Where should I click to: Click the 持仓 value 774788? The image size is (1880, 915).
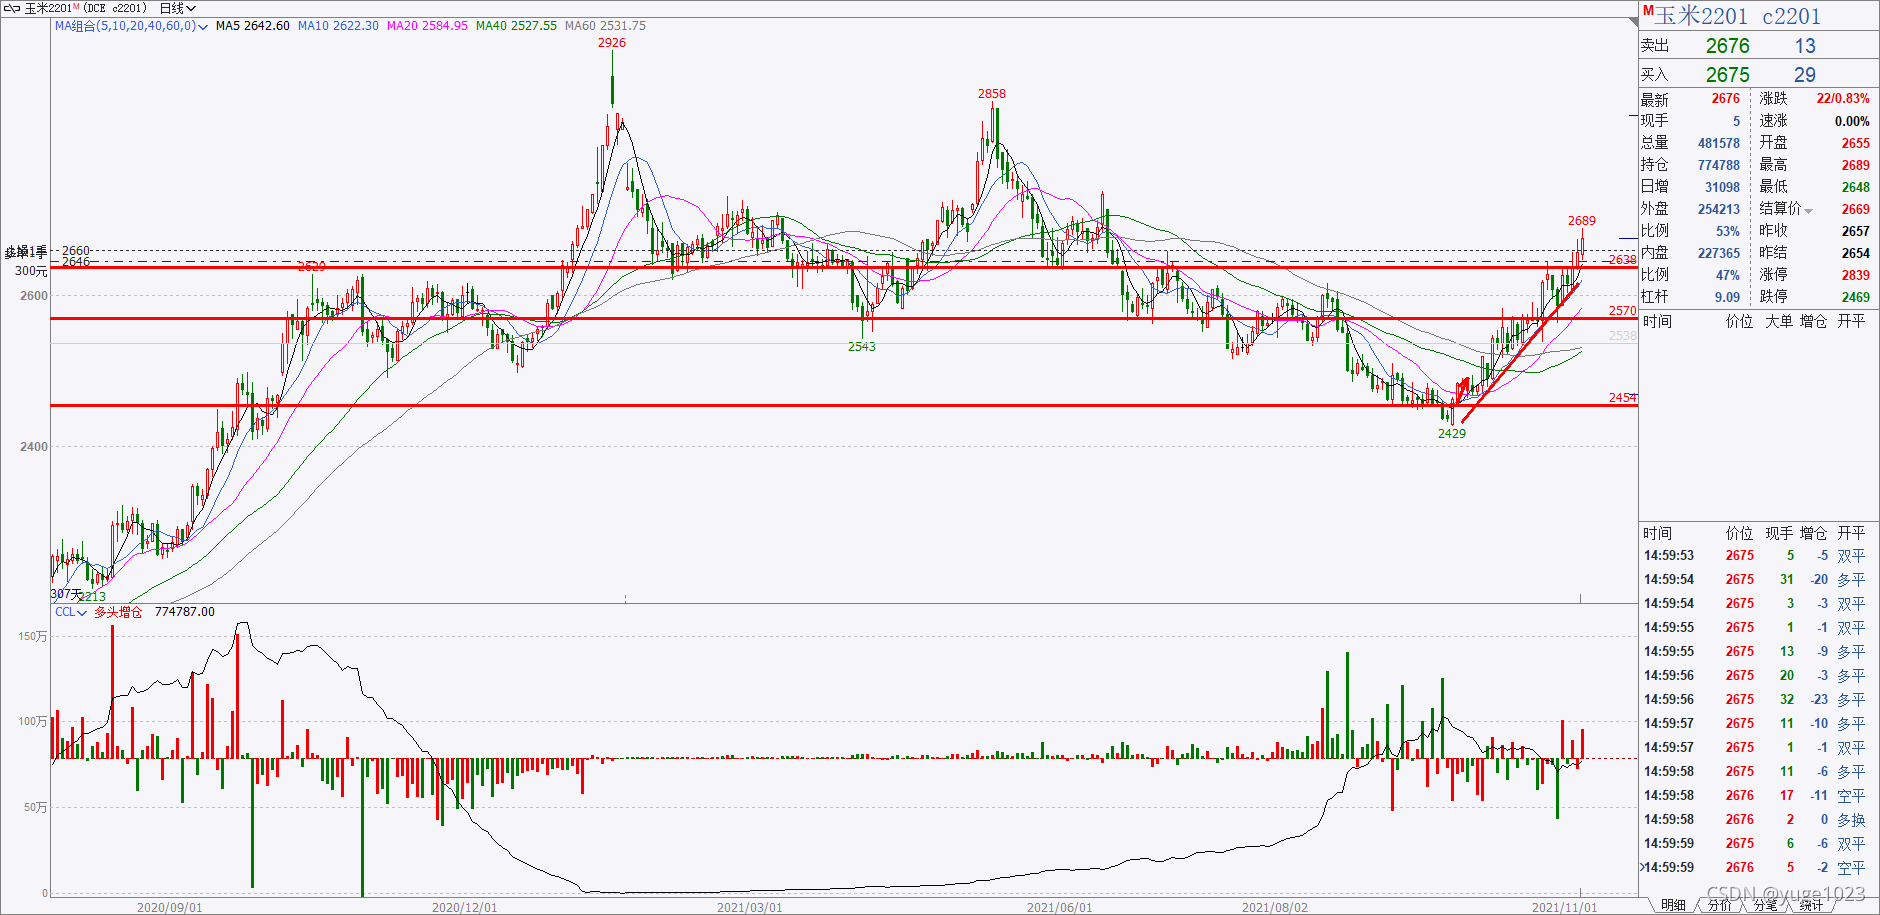click(x=1718, y=165)
